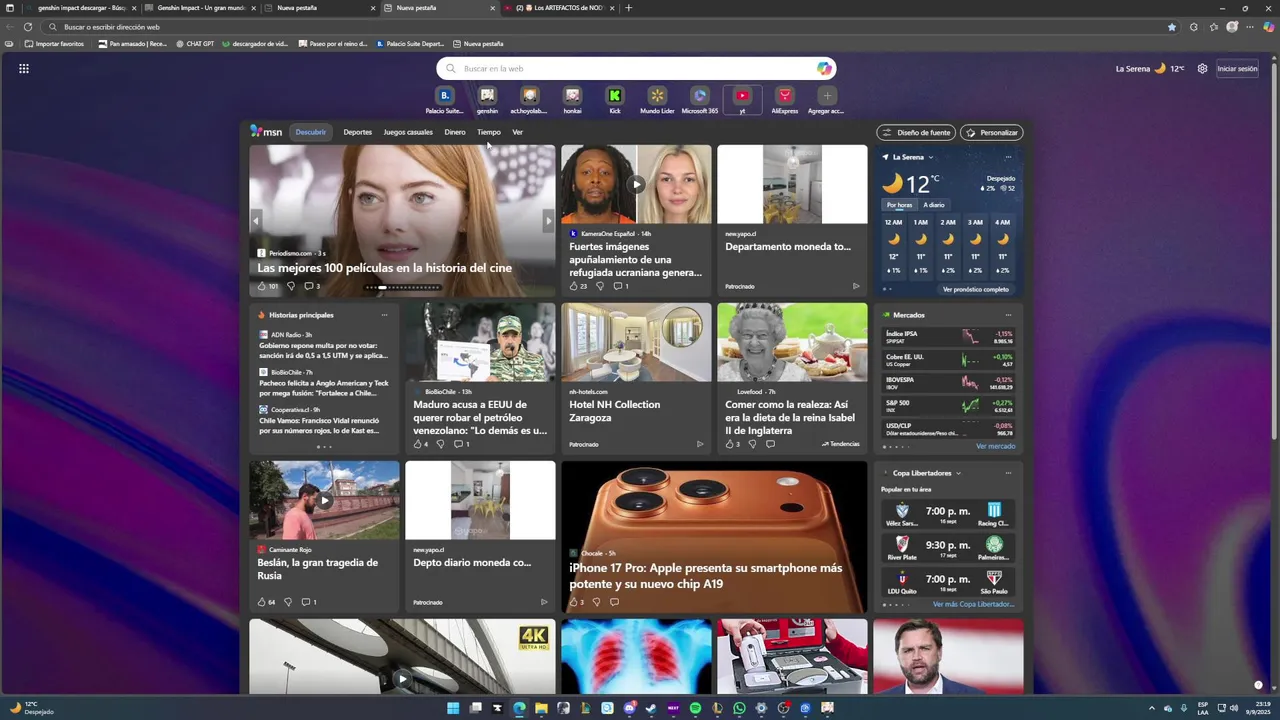Image resolution: width=1280 pixels, height=720 pixels.
Task: Open the Hotel NH Collection Zaragoza card
Action: tap(636, 378)
